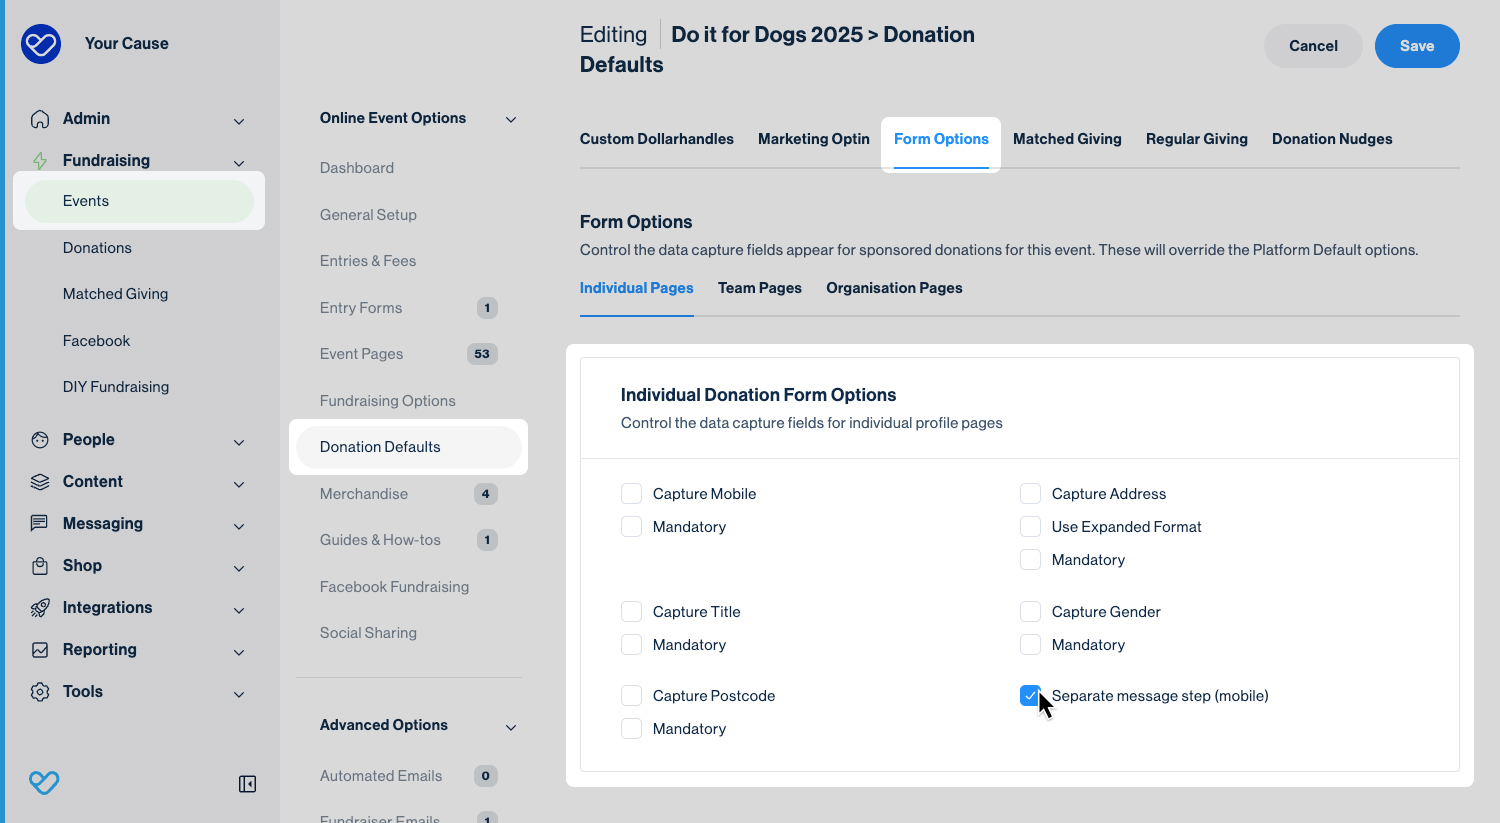Expand the Reporting menu chevron
This screenshot has width=1500, height=823.
239,652
